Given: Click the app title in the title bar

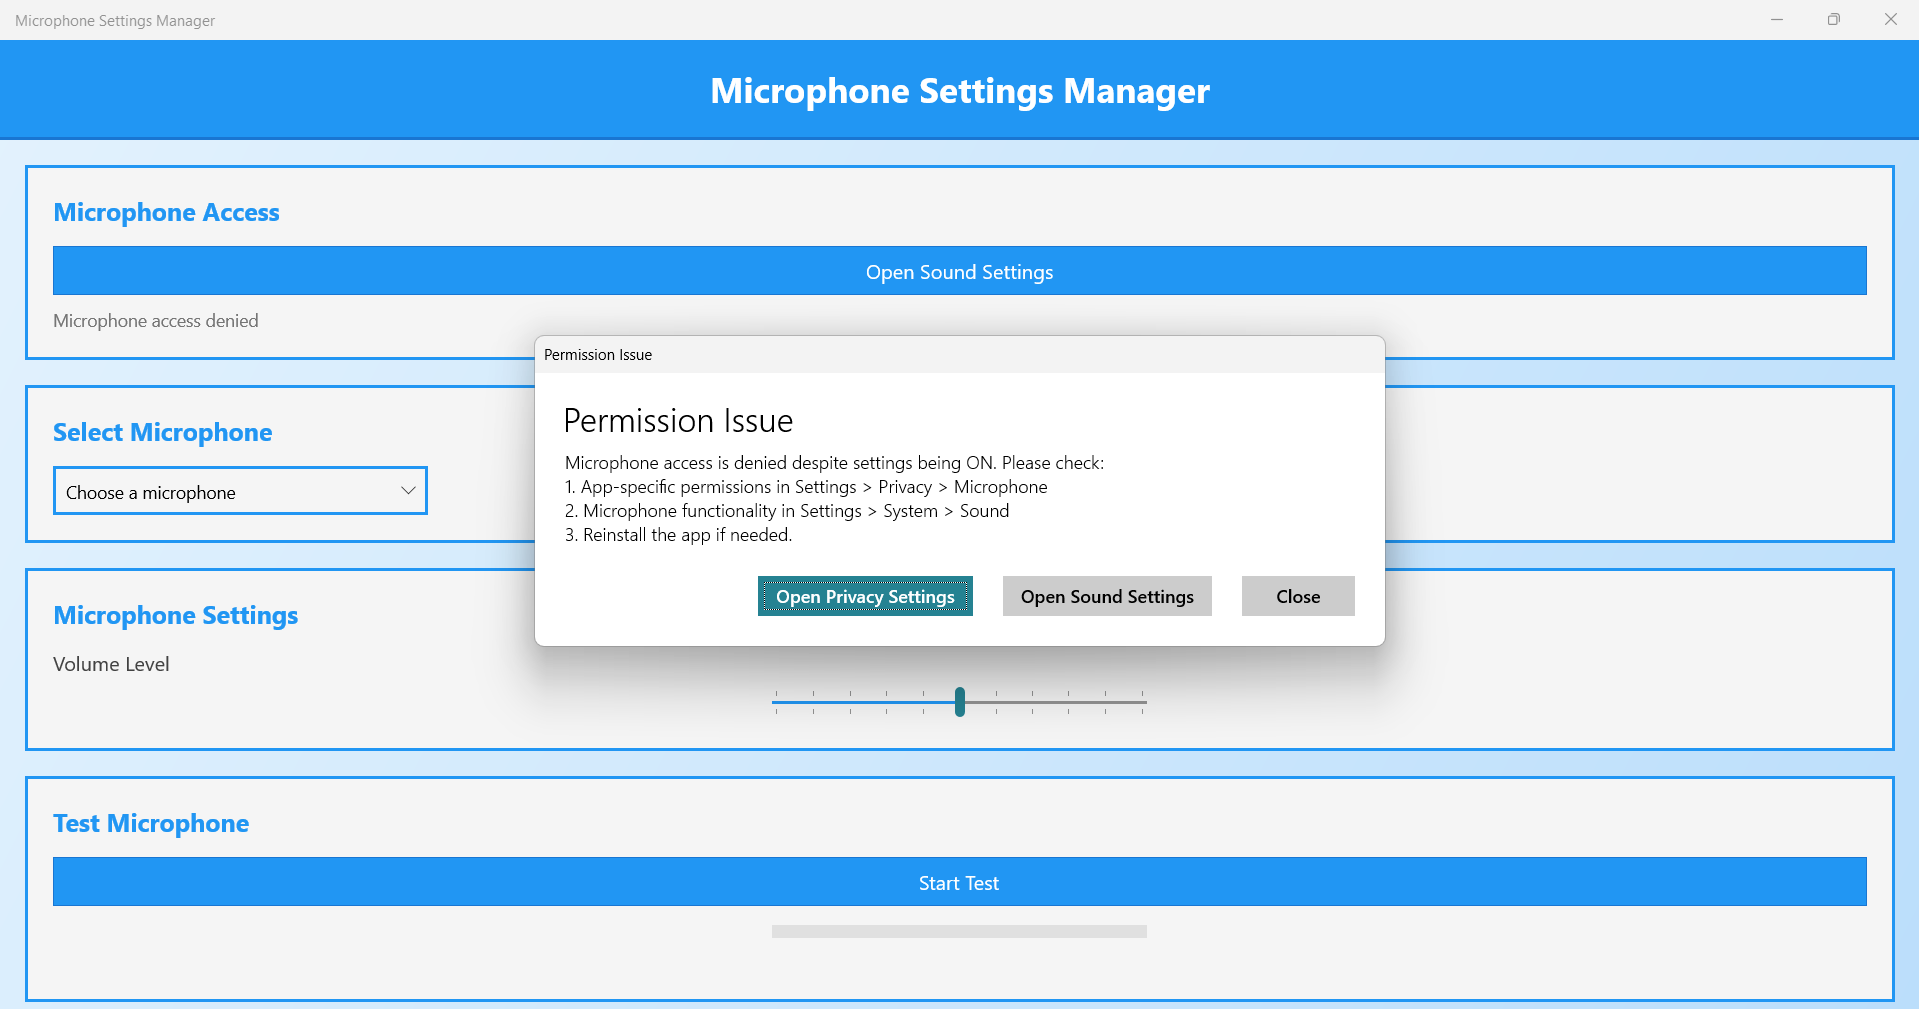Looking at the screenshot, I should coord(115,19).
